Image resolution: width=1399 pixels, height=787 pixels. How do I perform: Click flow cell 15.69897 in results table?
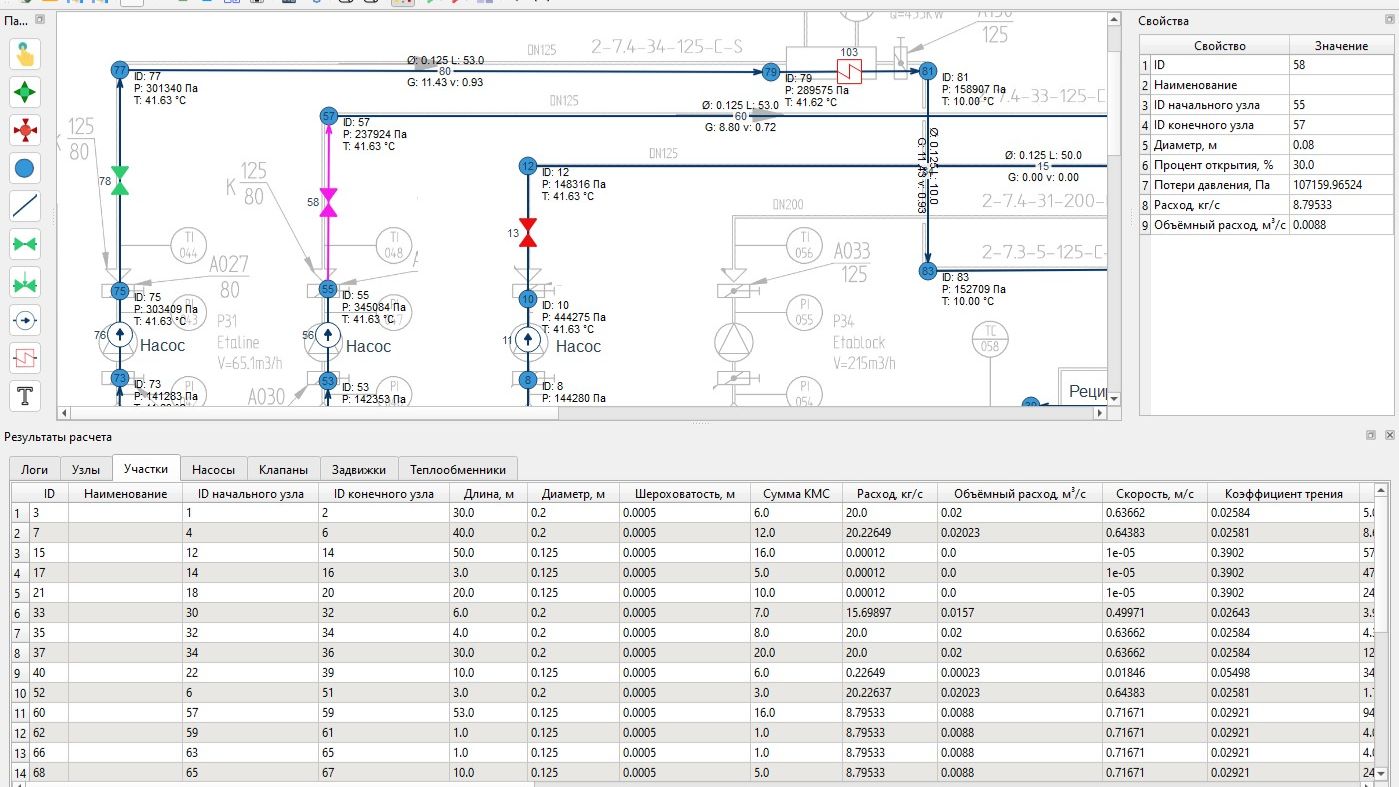click(888, 612)
